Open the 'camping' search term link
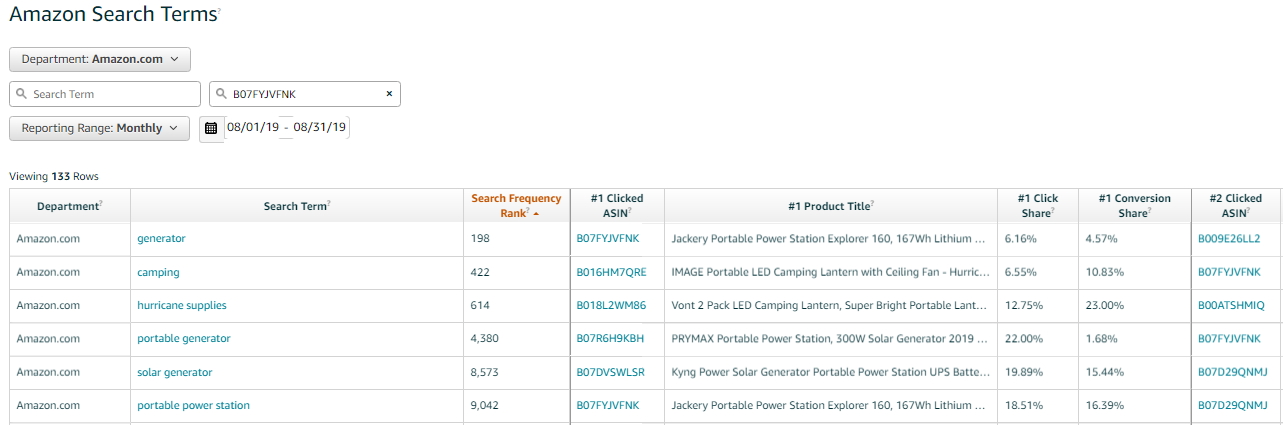The width and height of the screenshot is (1283, 425). click(x=158, y=272)
